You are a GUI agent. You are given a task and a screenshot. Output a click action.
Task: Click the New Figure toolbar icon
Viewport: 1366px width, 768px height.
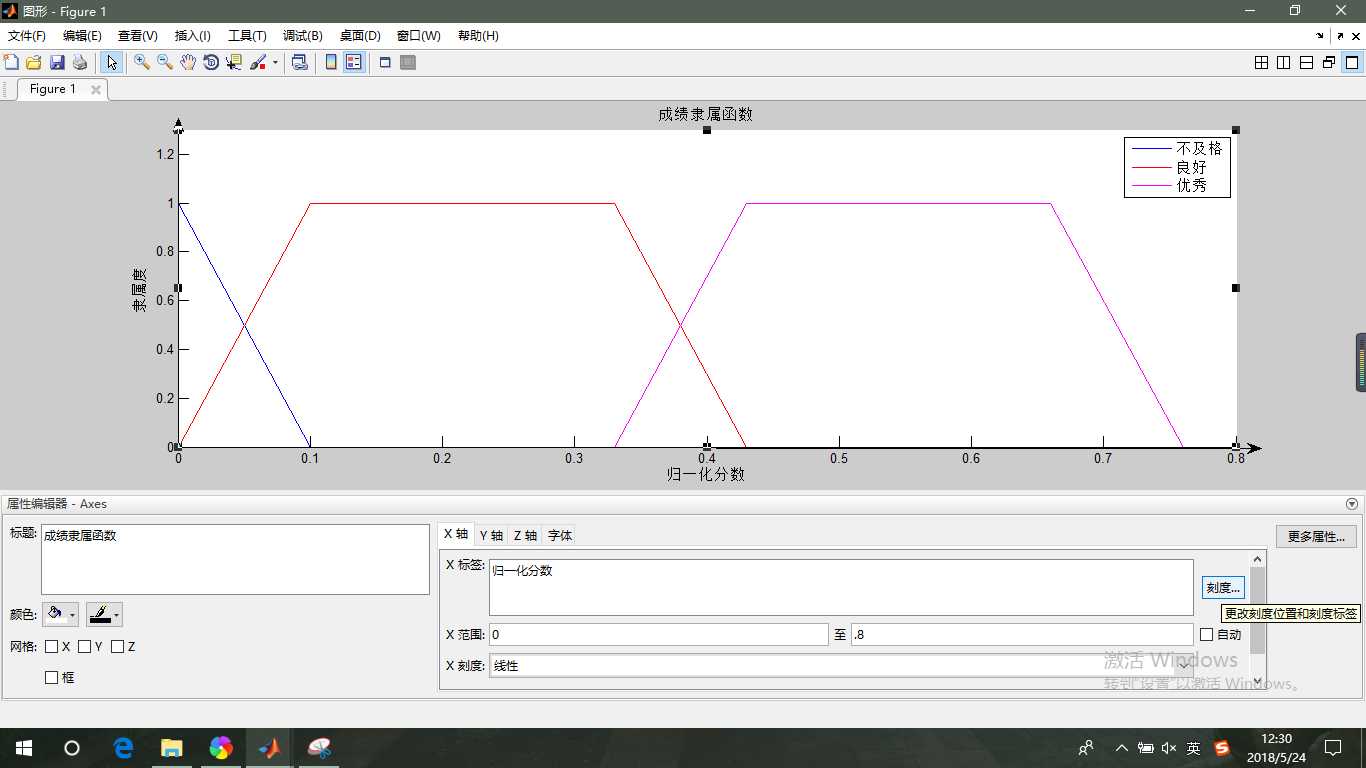[12, 62]
